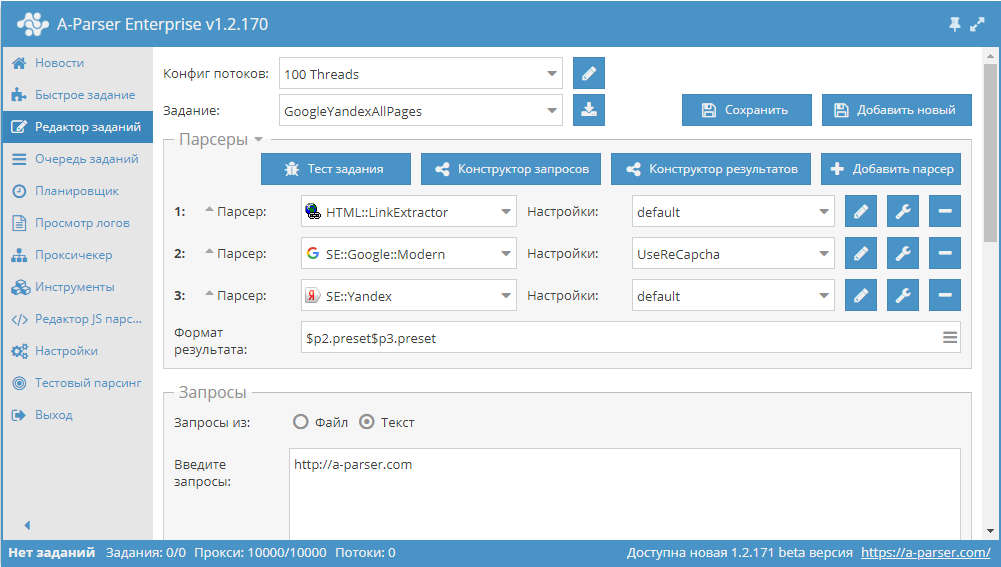Click the vertical scrollbar thumb
Image resolution: width=1001 pixels, height=567 pixels.
[x=990, y=153]
